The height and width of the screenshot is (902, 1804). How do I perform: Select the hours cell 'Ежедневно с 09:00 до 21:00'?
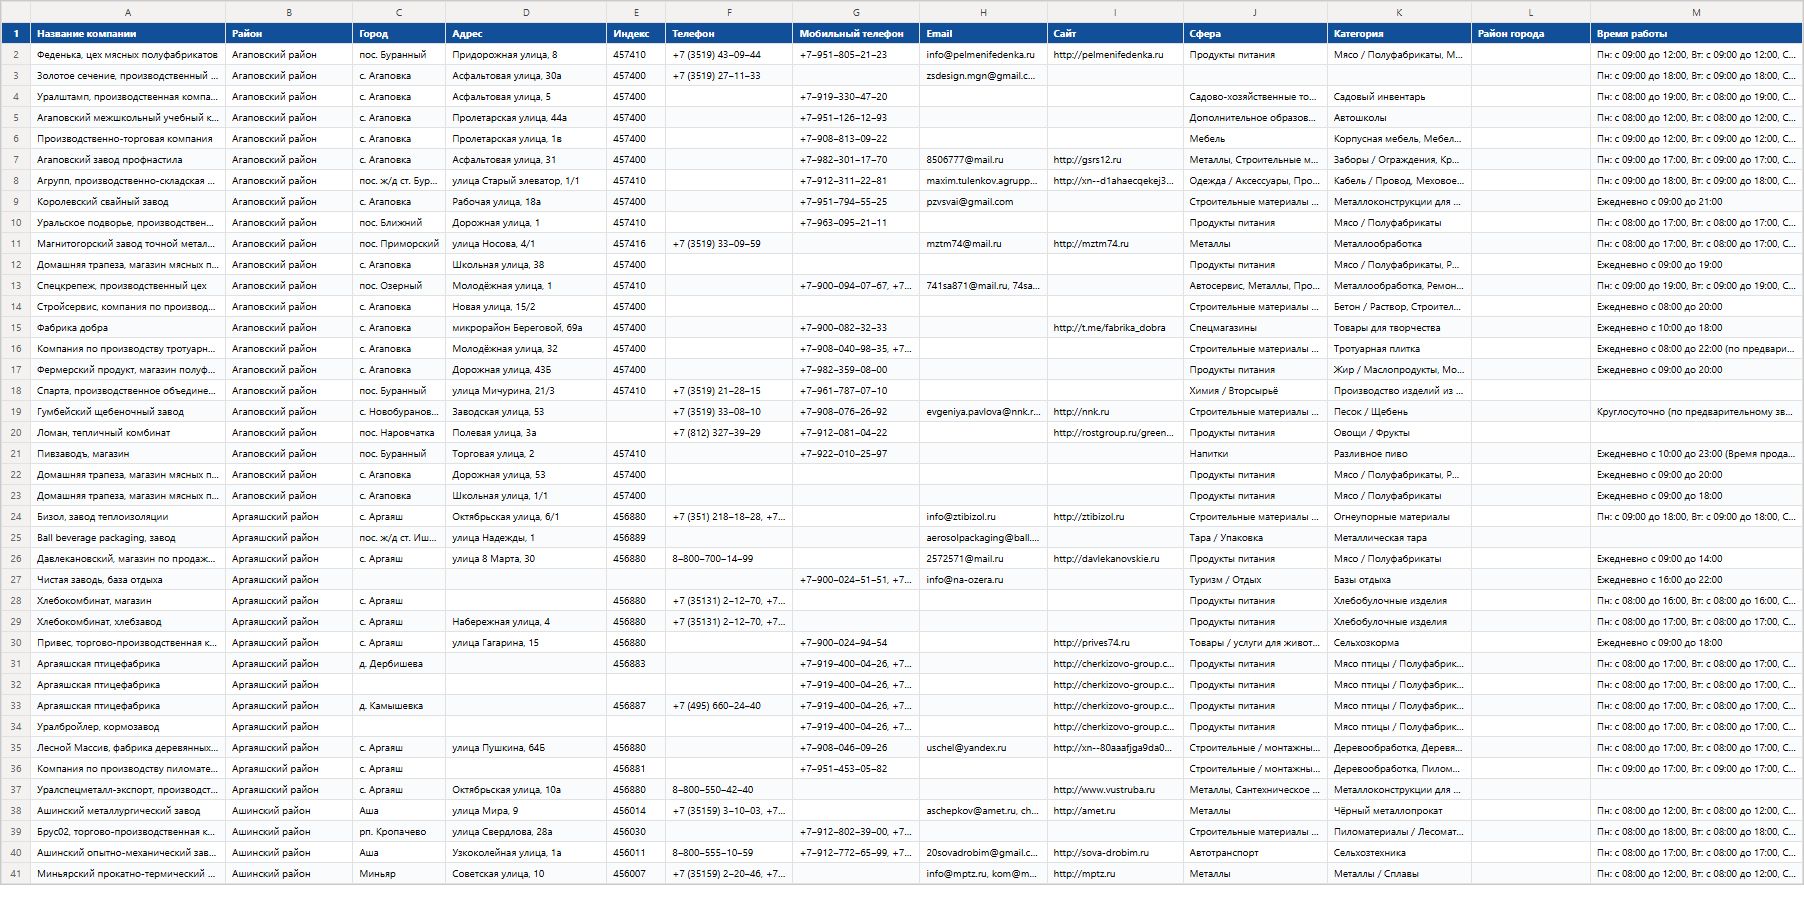tap(1696, 202)
